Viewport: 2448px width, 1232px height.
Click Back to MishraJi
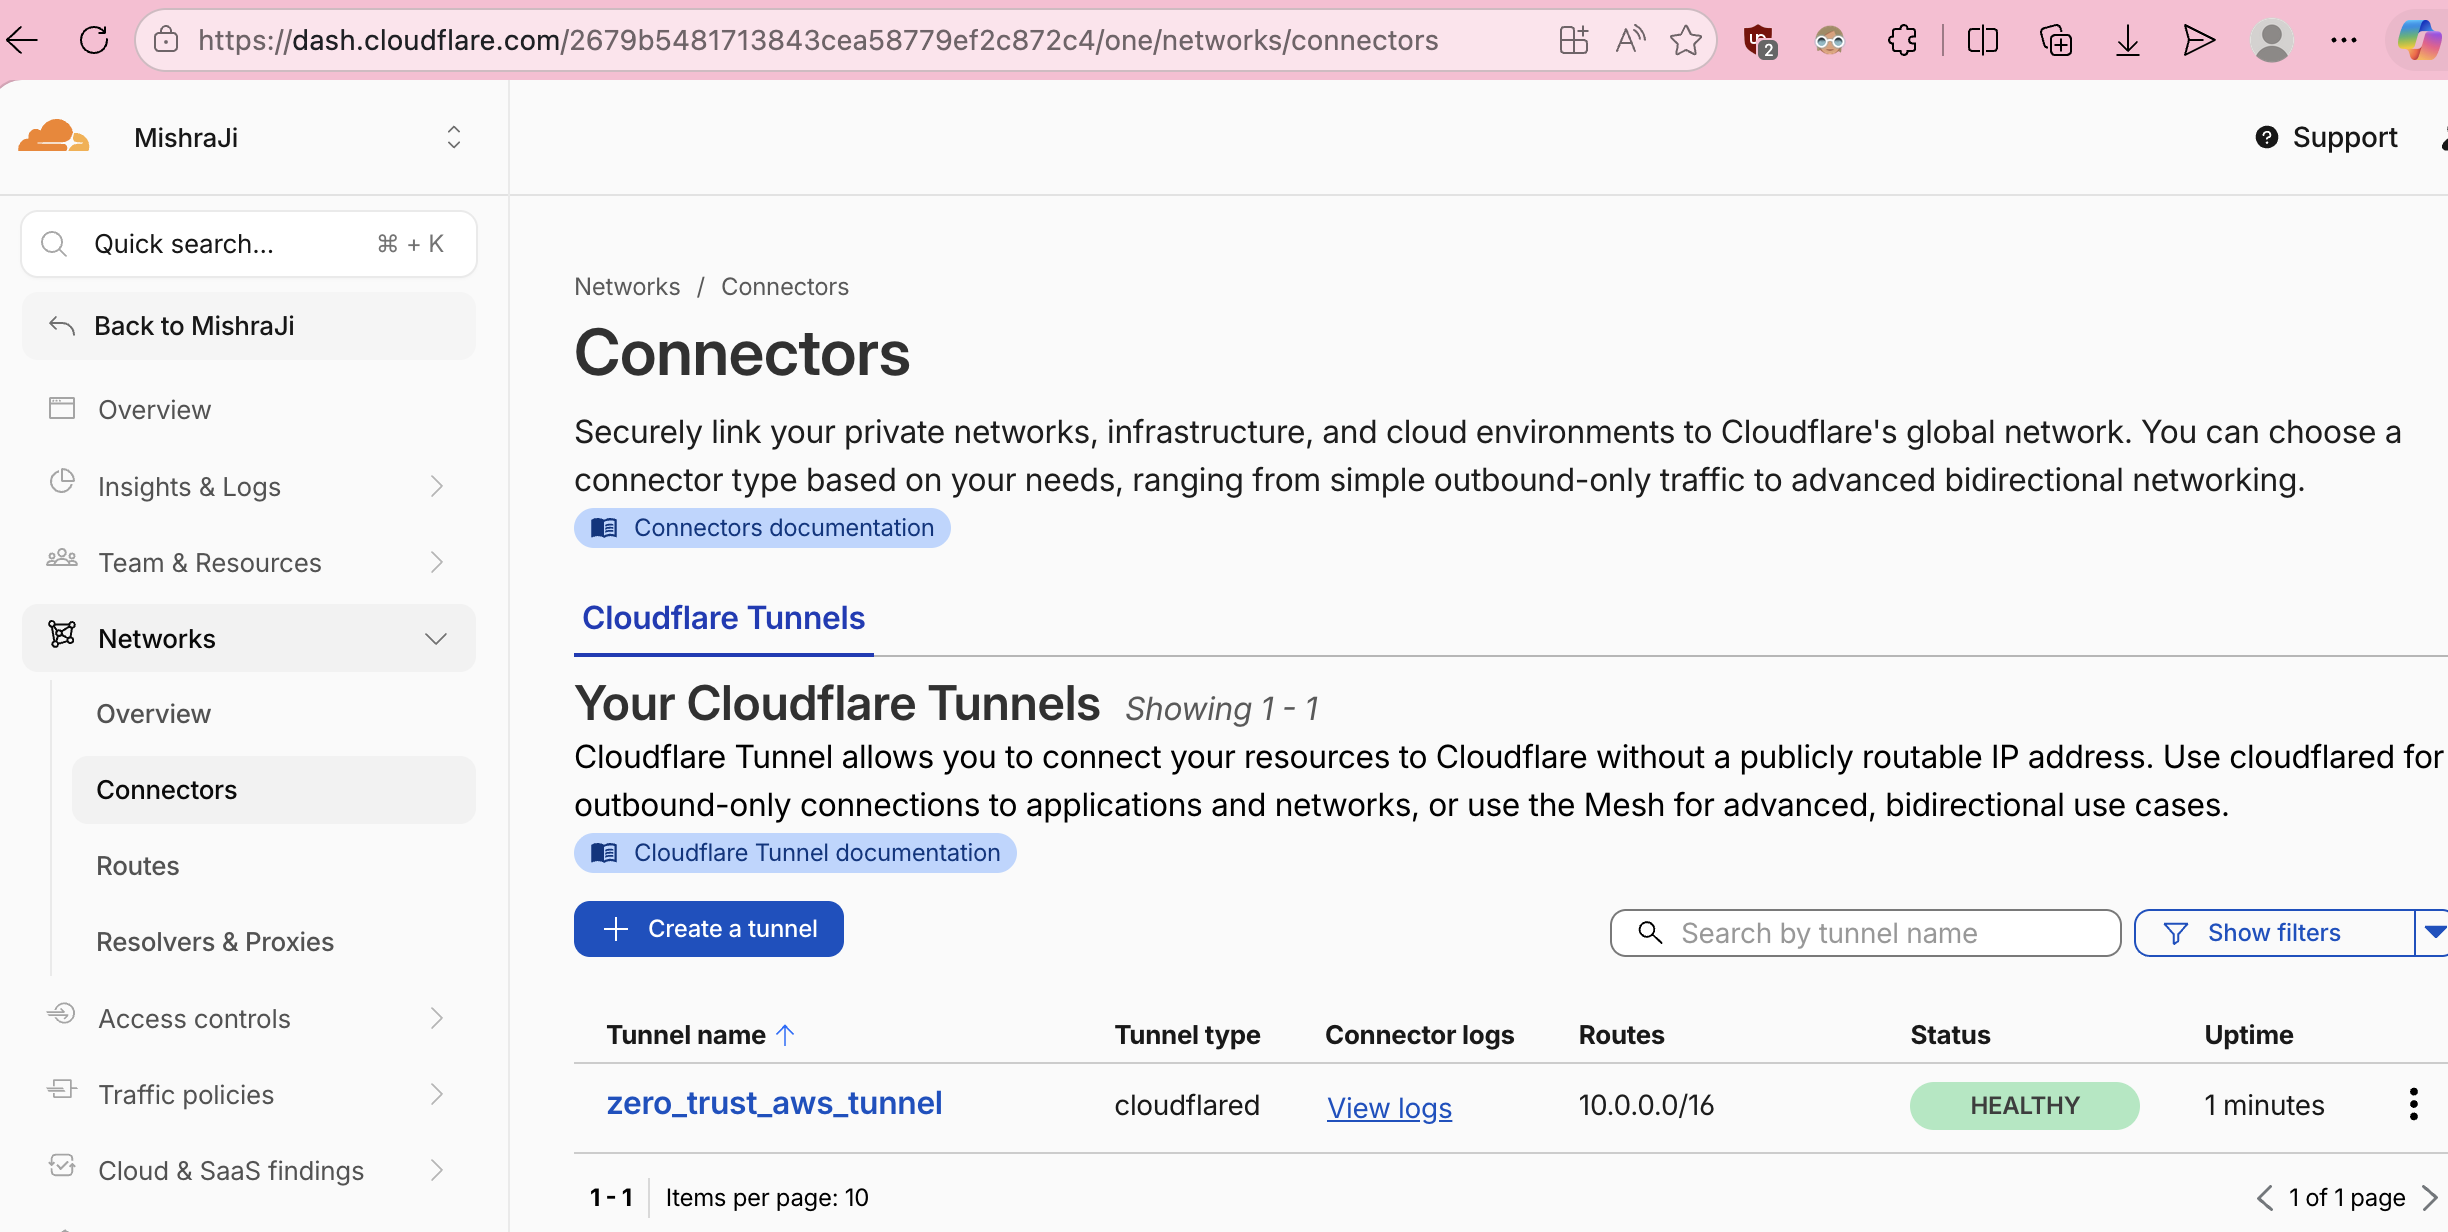point(249,326)
